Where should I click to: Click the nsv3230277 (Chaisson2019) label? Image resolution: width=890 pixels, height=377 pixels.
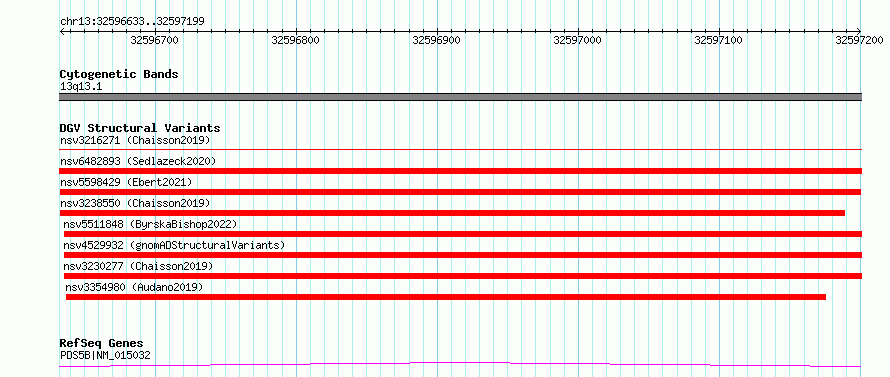(138, 266)
